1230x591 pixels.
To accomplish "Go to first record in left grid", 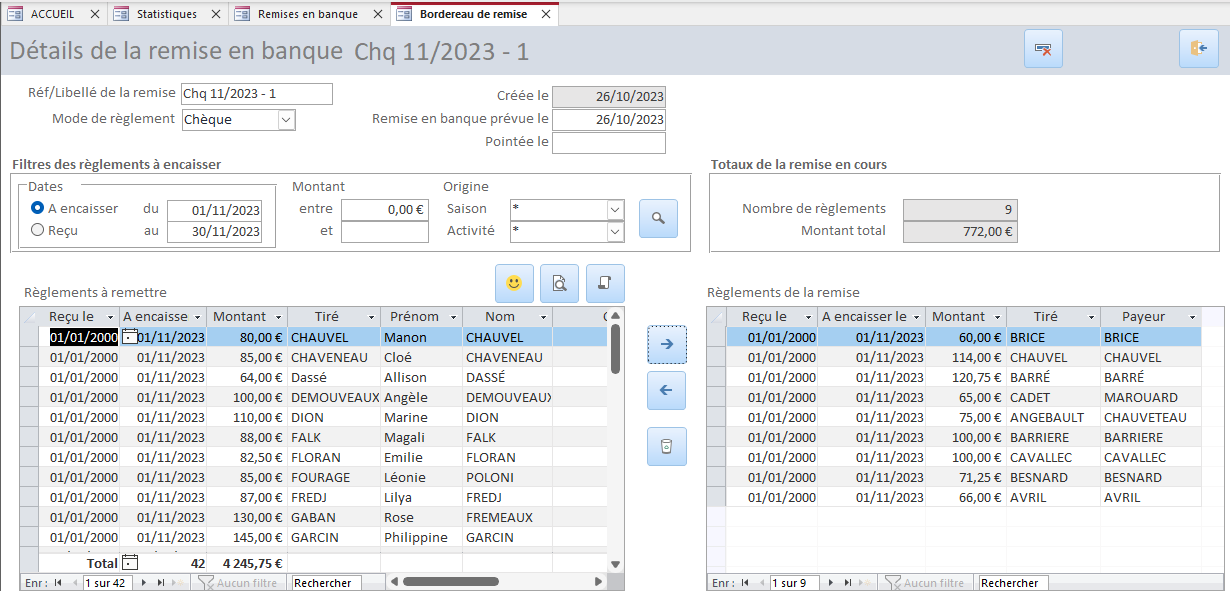I will click(58, 582).
